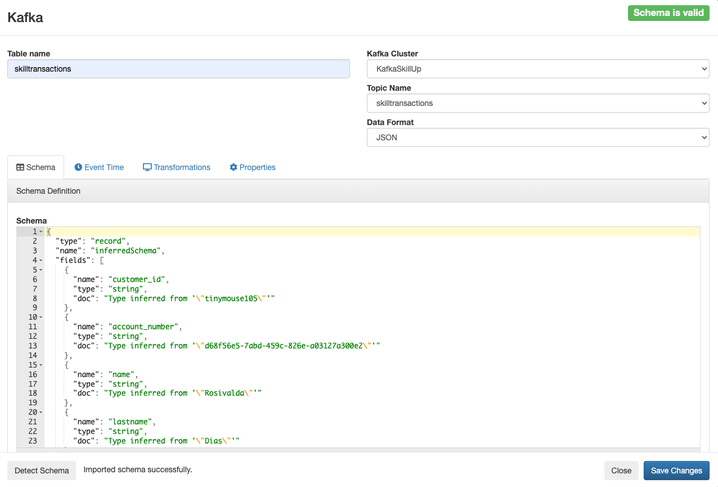This screenshot has width=718, height=487.
Task: Focus the Table name input field
Action: click(178, 69)
